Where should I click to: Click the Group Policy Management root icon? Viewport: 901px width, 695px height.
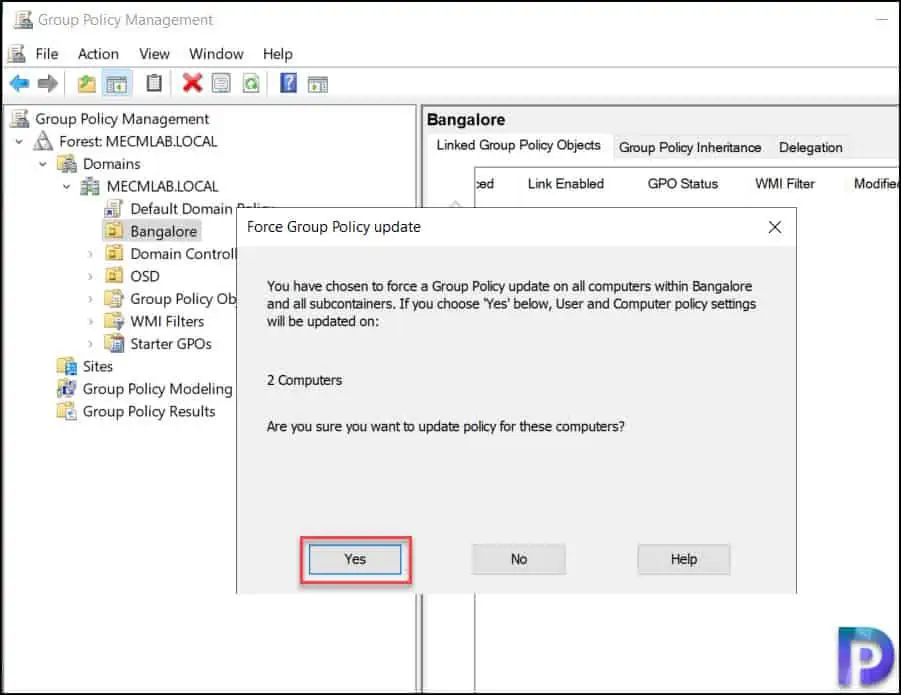[x=20, y=119]
